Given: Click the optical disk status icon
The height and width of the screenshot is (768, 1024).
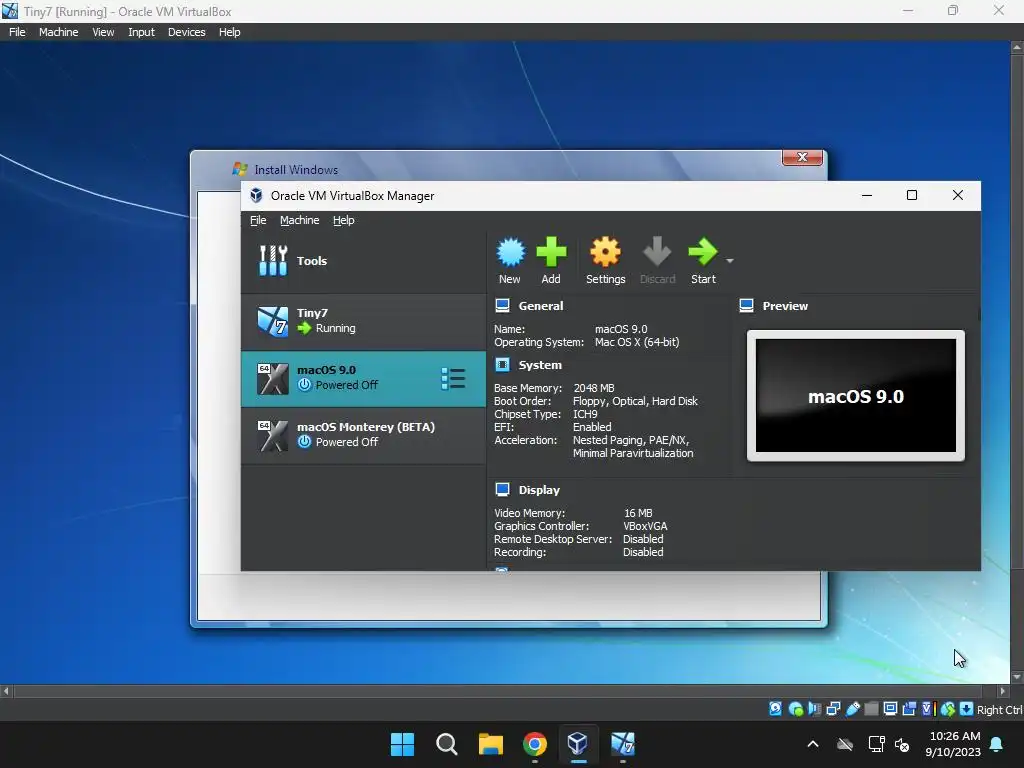Looking at the screenshot, I should [x=795, y=709].
